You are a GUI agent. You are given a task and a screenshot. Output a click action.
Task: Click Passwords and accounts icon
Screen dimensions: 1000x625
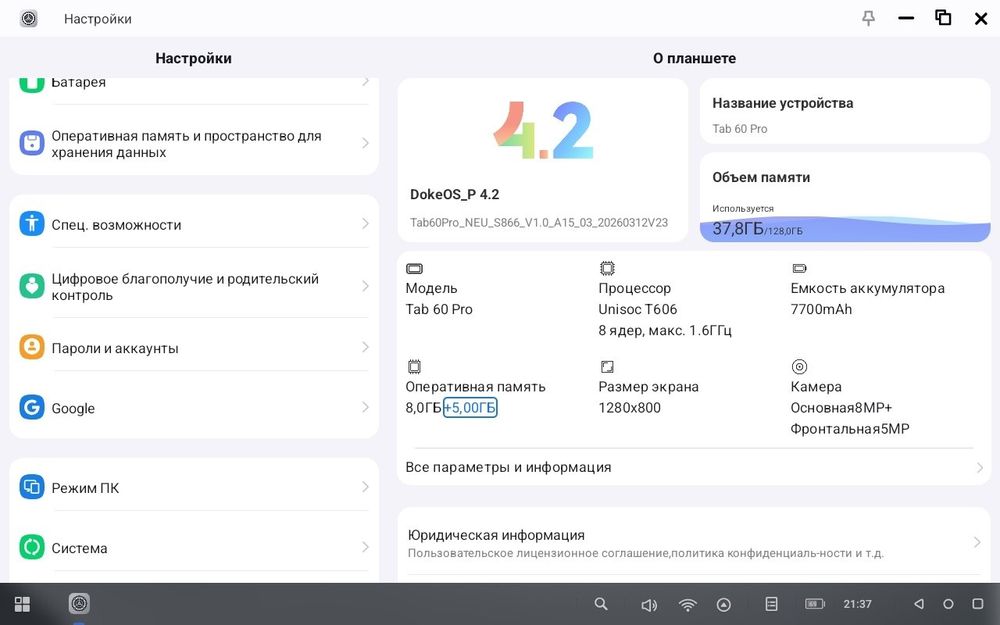point(31,347)
